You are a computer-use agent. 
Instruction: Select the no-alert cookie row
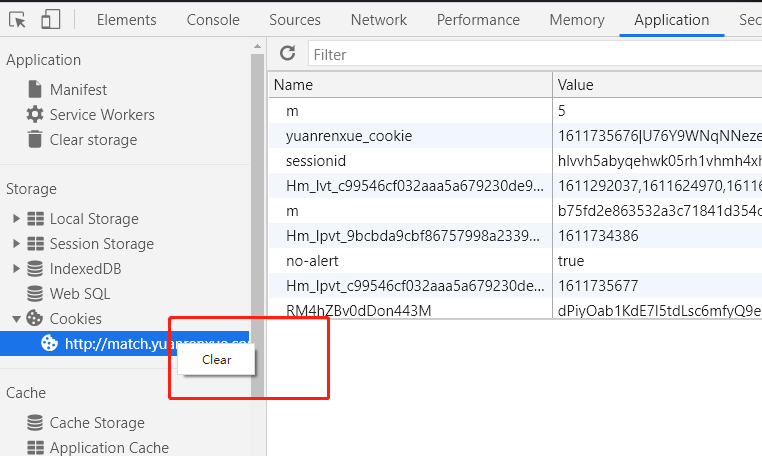point(515,261)
